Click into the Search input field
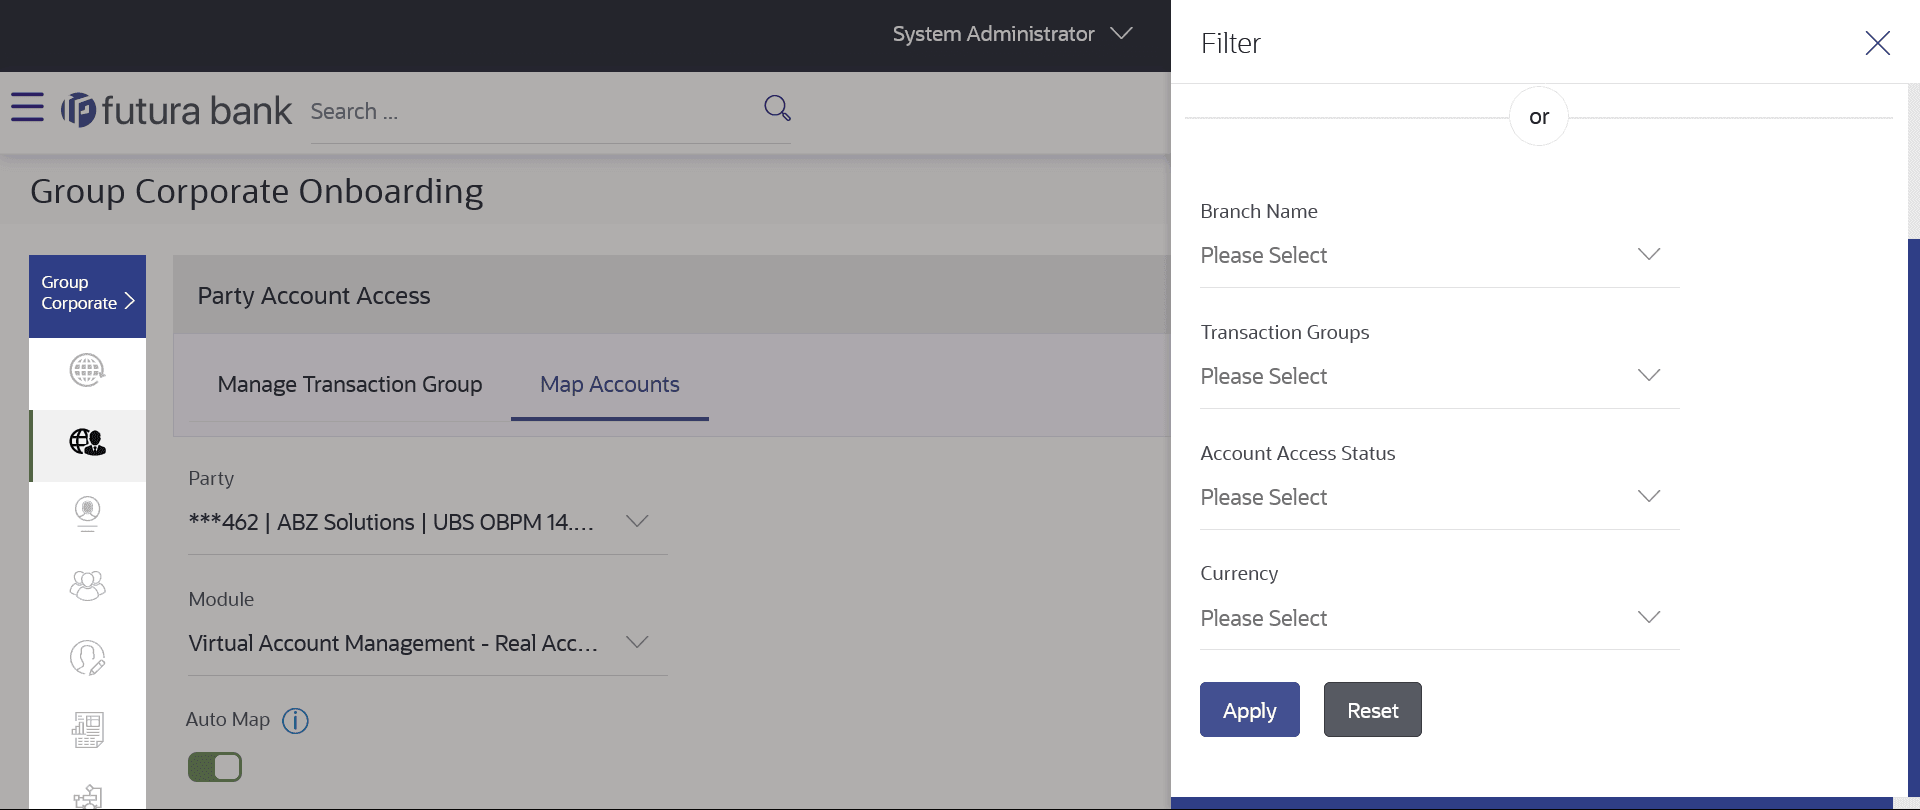This screenshot has height=810, width=1920. tap(530, 111)
